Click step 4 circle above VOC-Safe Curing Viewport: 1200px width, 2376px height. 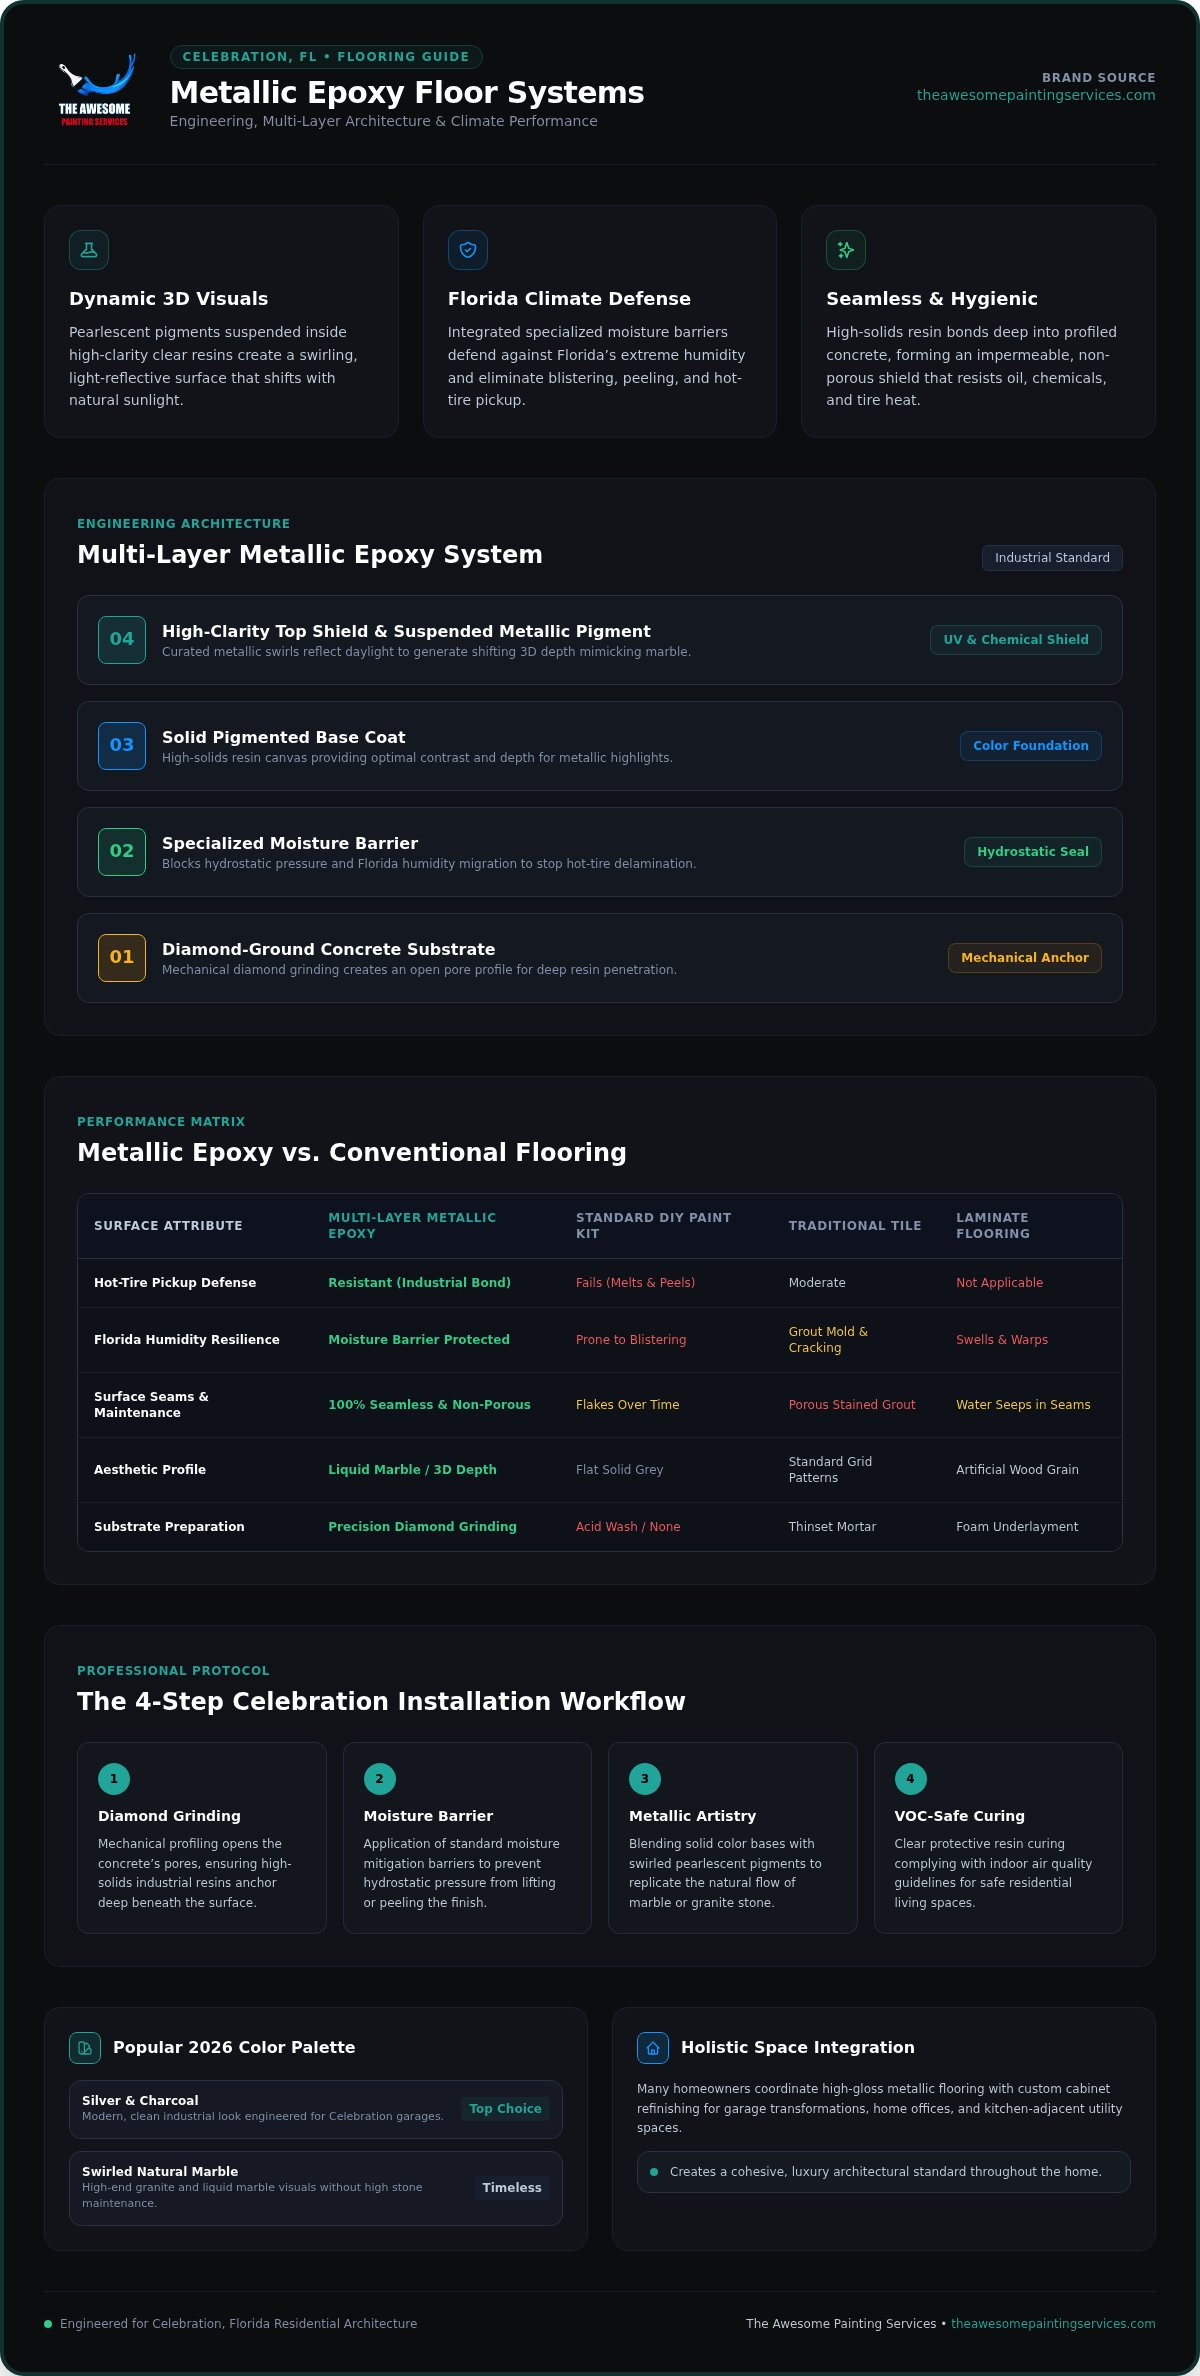[911, 1779]
